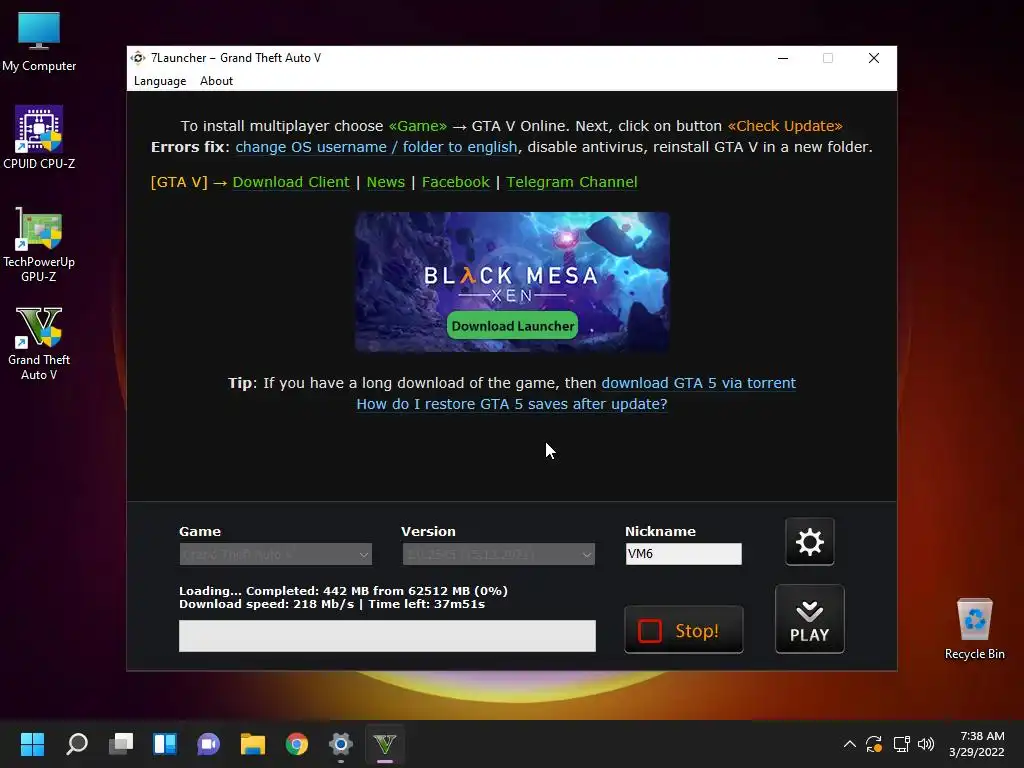The width and height of the screenshot is (1024, 768).
Task: Open the Telegram Channel link
Action: pyautogui.click(x=572, y=182)
